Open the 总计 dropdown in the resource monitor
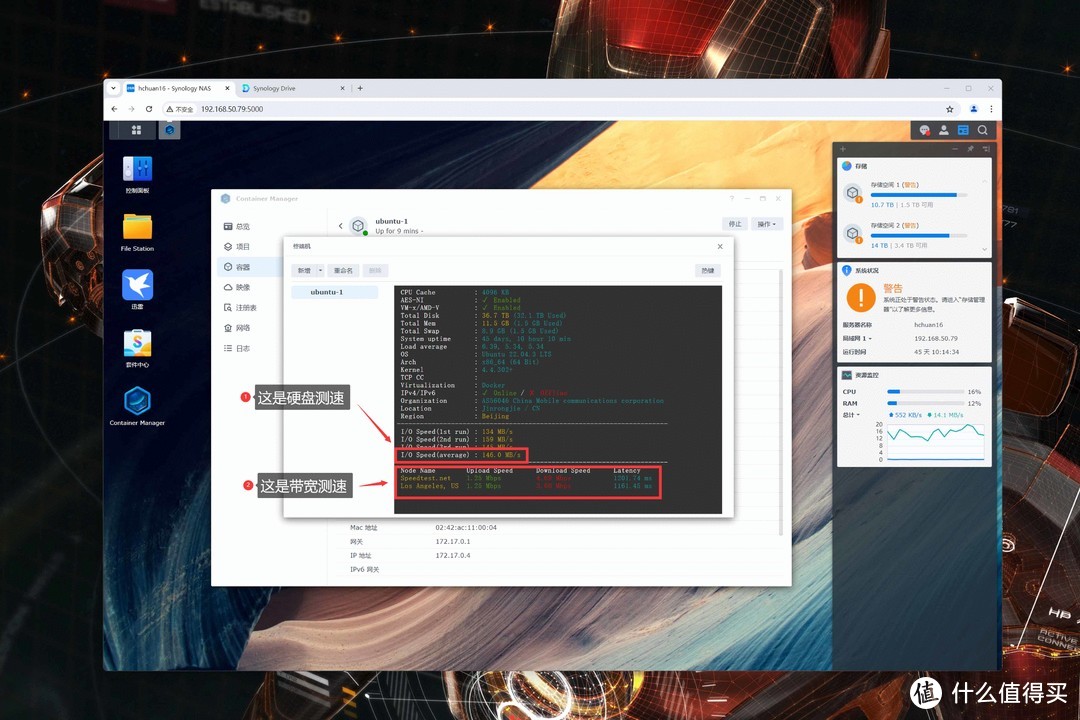 tap(851, 414)
